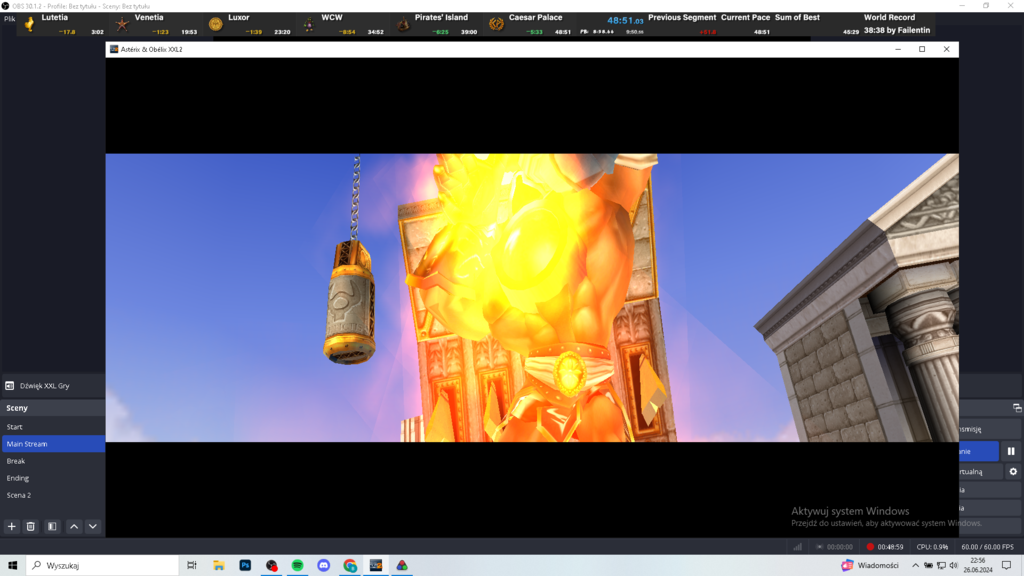Open Discord from the taskbar
This screenshot has width=1024, height=576.
click(x=323, y=566)
